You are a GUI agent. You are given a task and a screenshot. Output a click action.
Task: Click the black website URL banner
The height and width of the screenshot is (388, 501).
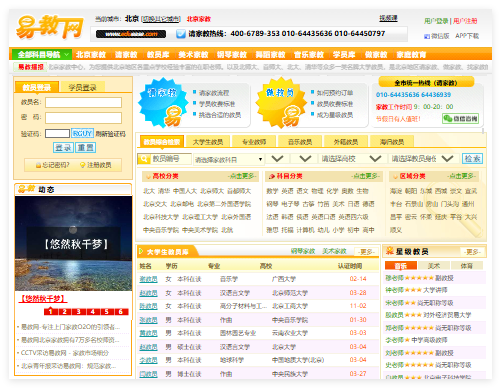click(131, 34)
